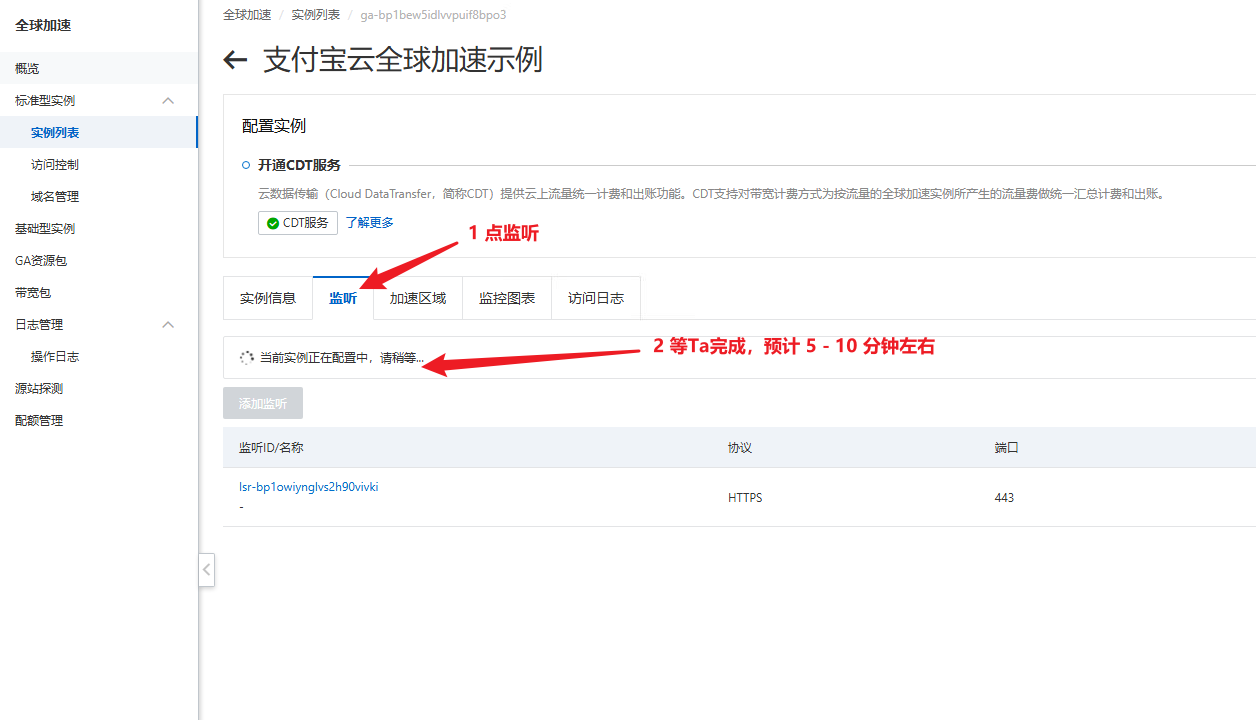Open 源站探测 in the sidebar
1256x720 pixels.
39,389
